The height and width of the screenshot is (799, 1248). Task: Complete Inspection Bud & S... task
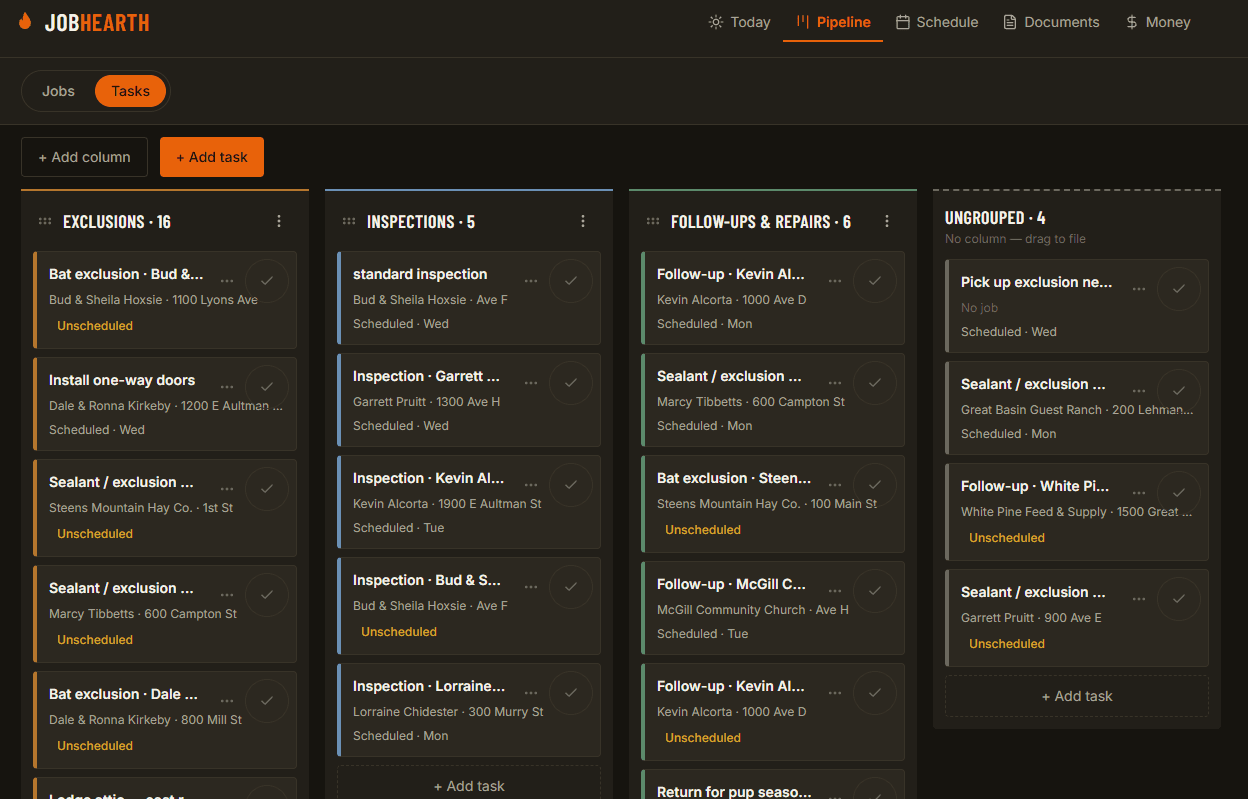(x=571, y=587)
